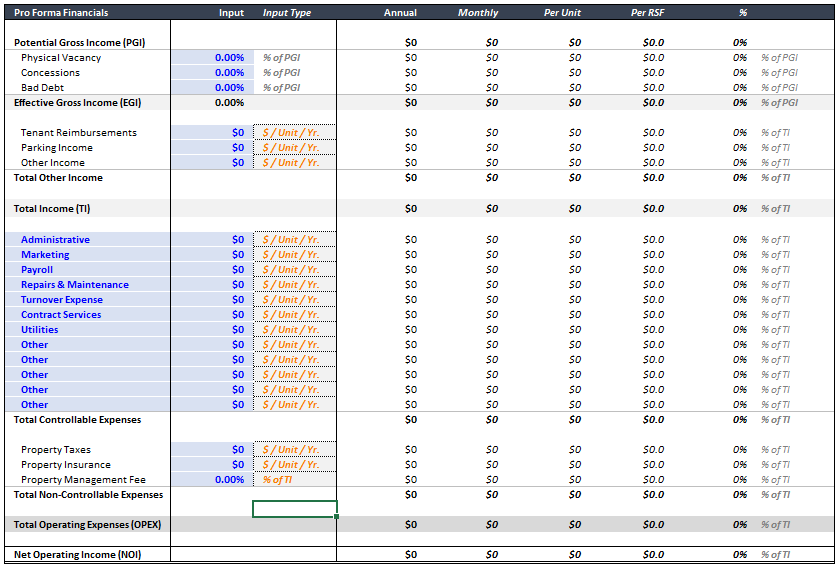The width and height of the screenshot is (840, 570).
Task: Click the Administrative dollar input cell
Action: point(212,239)
